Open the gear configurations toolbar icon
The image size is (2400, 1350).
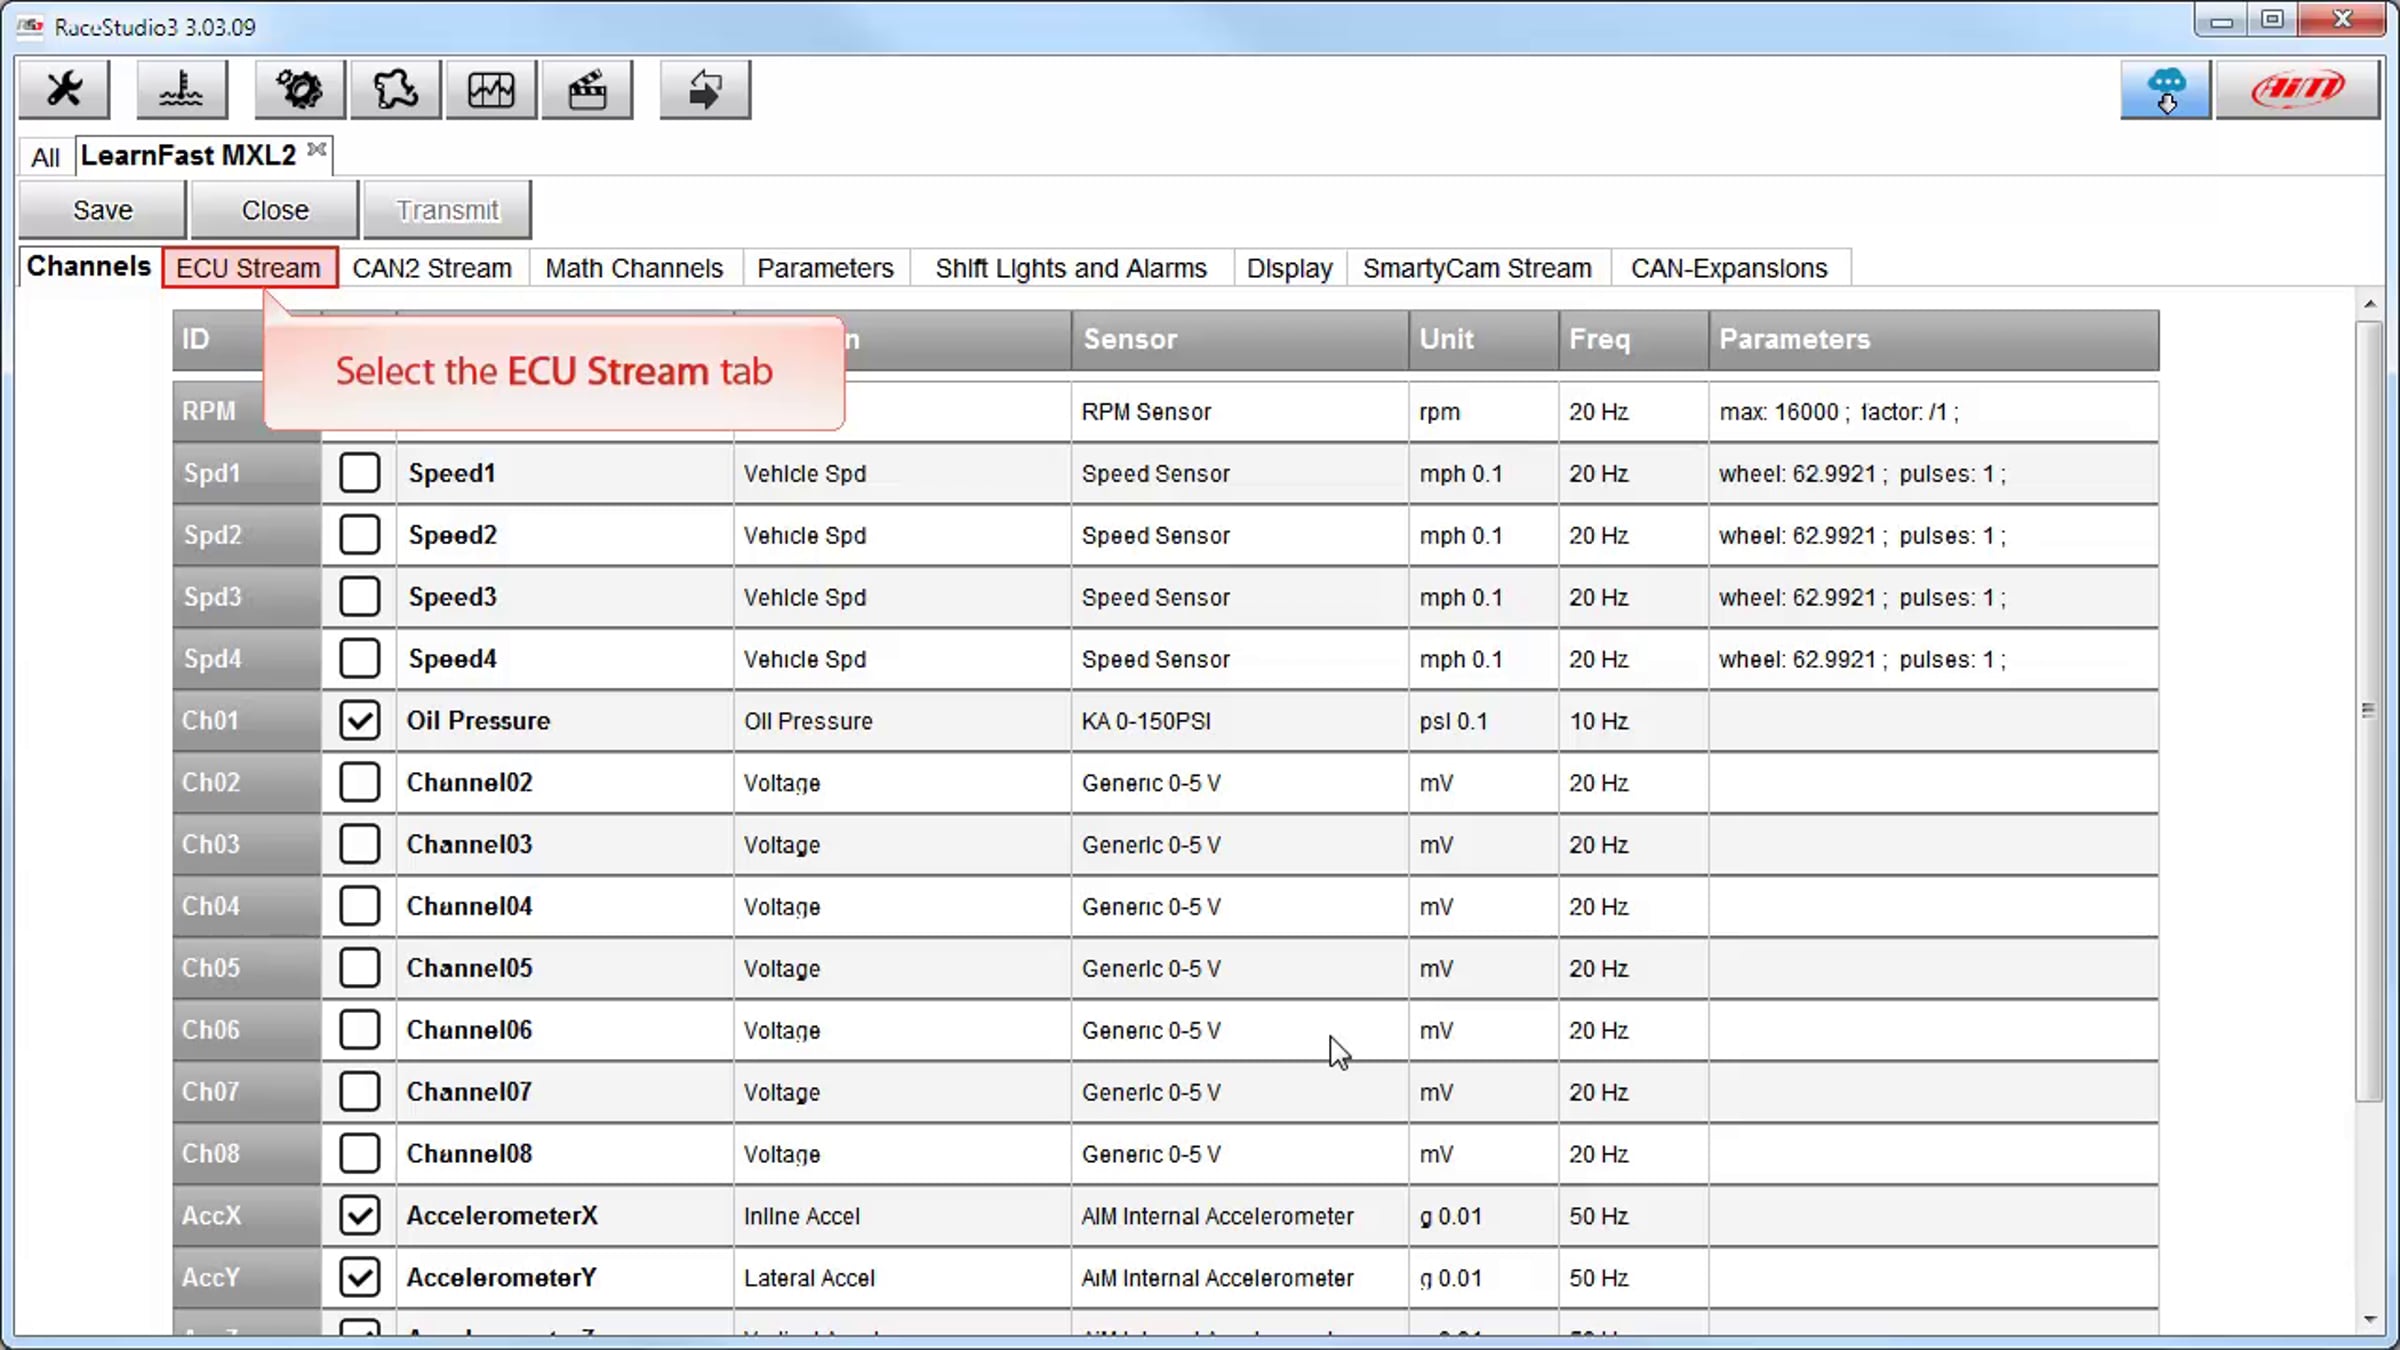(x=300, y=90)
